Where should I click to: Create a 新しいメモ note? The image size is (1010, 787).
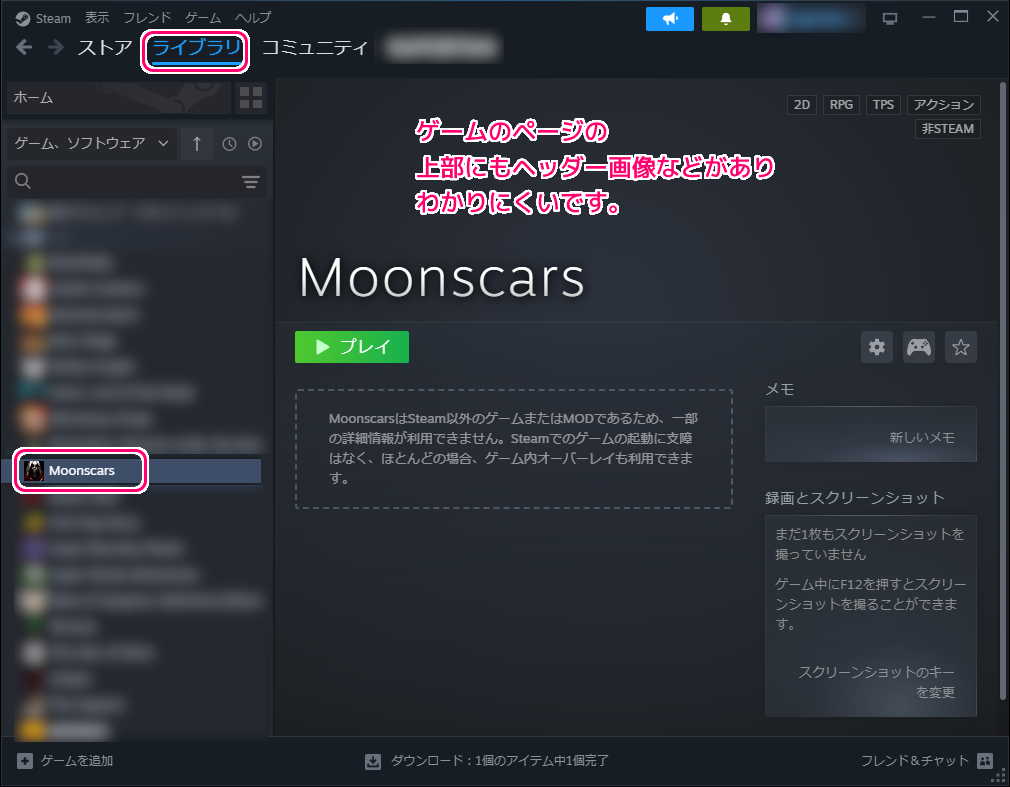click(870, 434)
